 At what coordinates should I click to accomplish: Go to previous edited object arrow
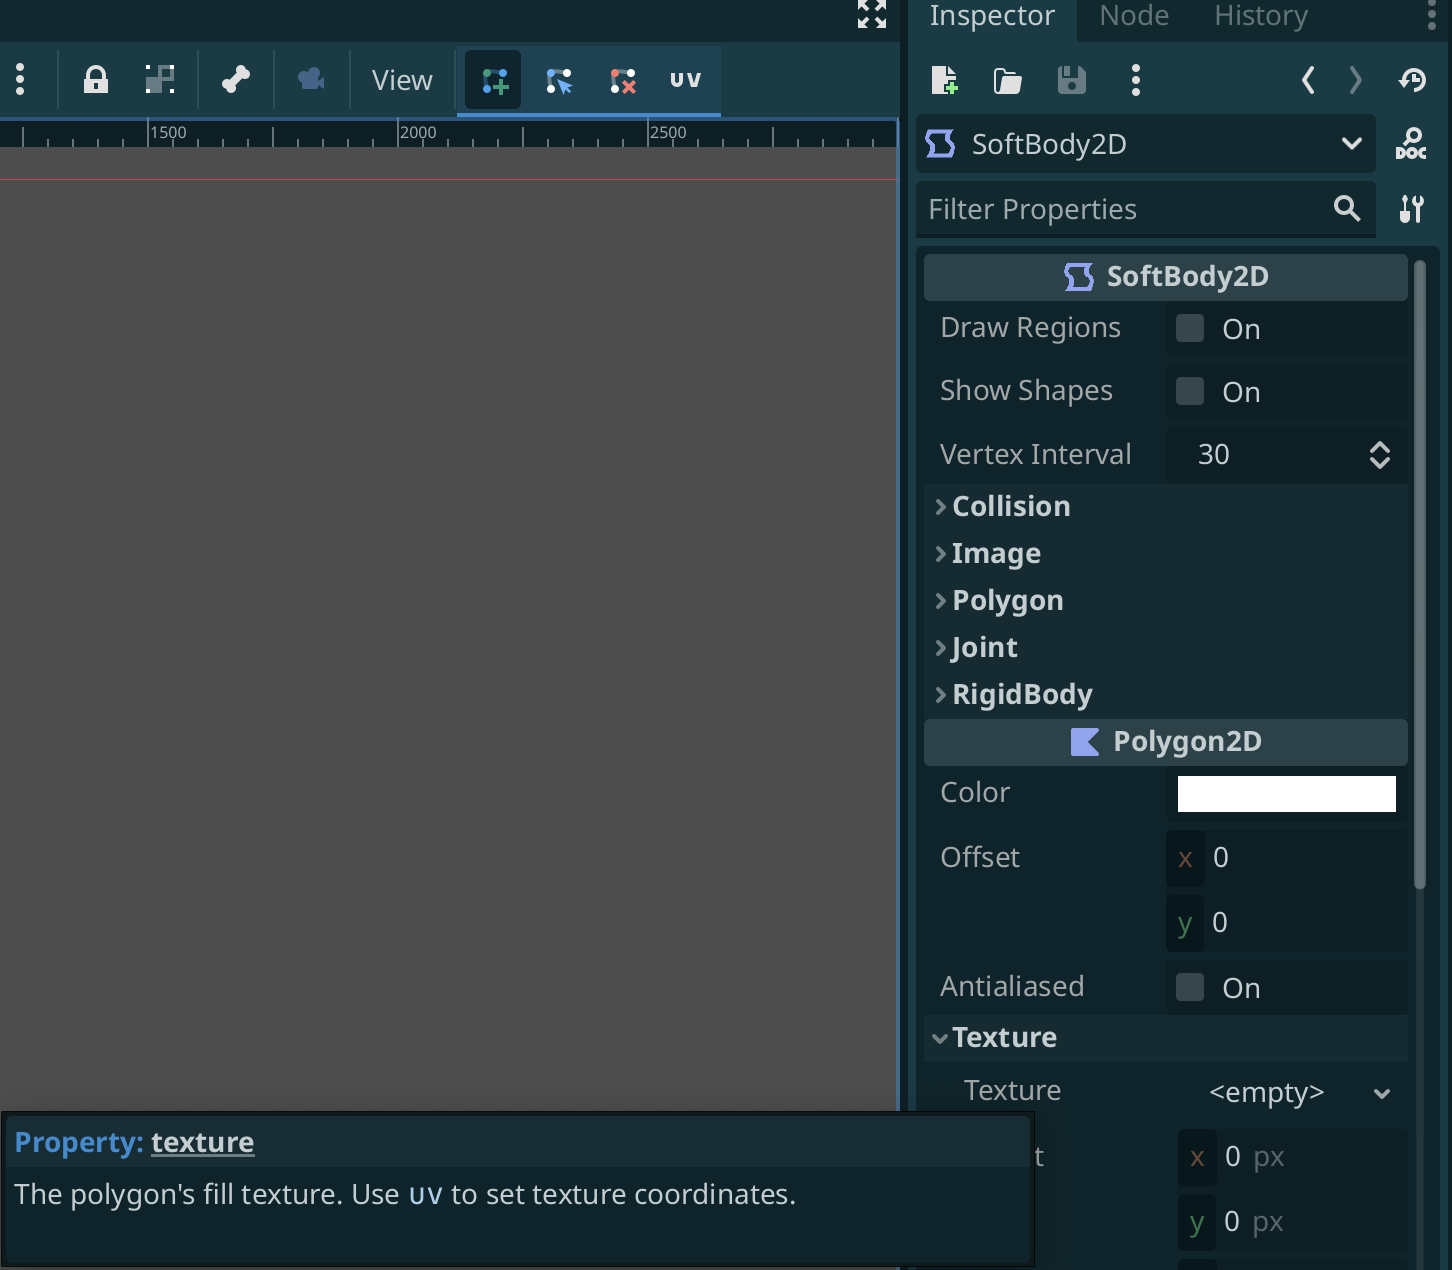1307,80
